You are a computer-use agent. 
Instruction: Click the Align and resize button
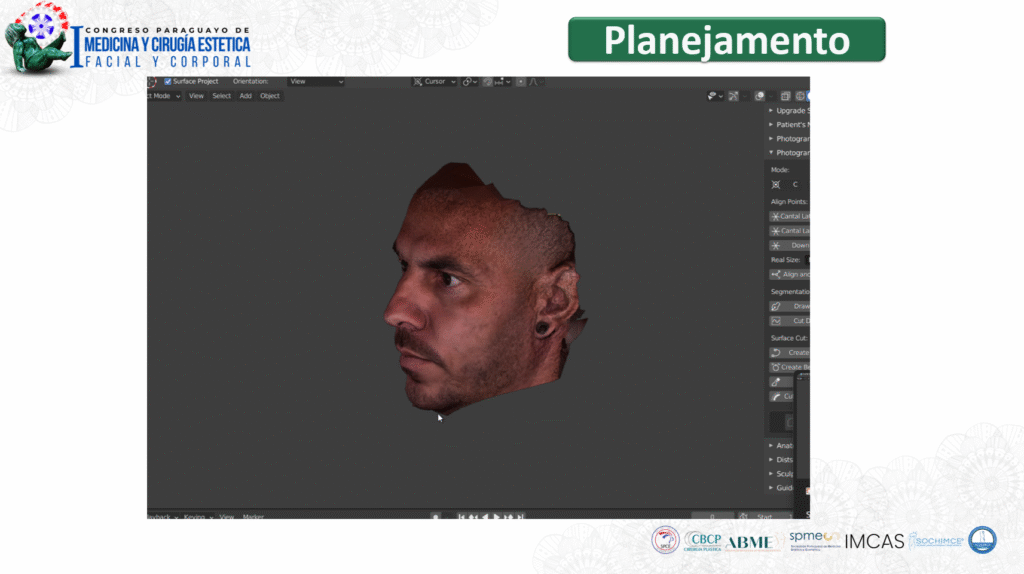coord(790,274)
